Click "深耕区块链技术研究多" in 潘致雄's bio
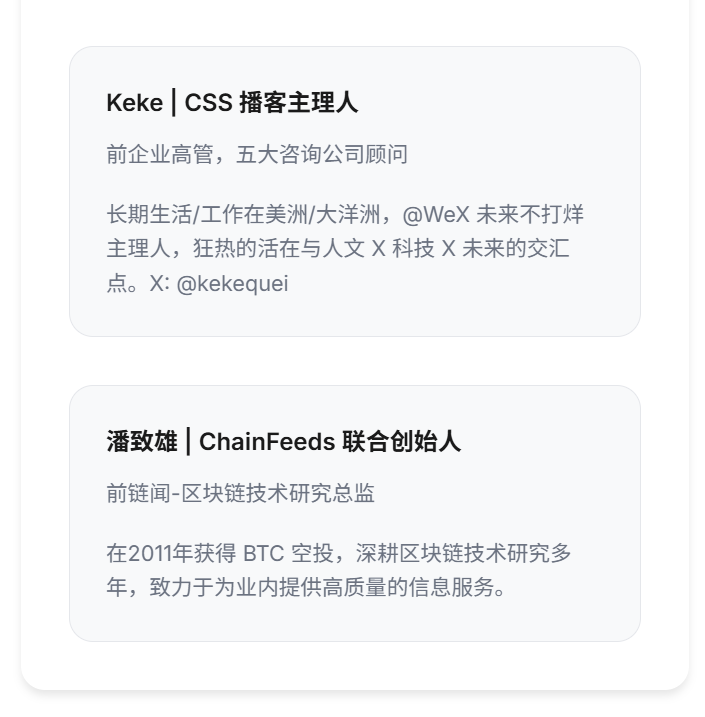 (x=463, y=554)
